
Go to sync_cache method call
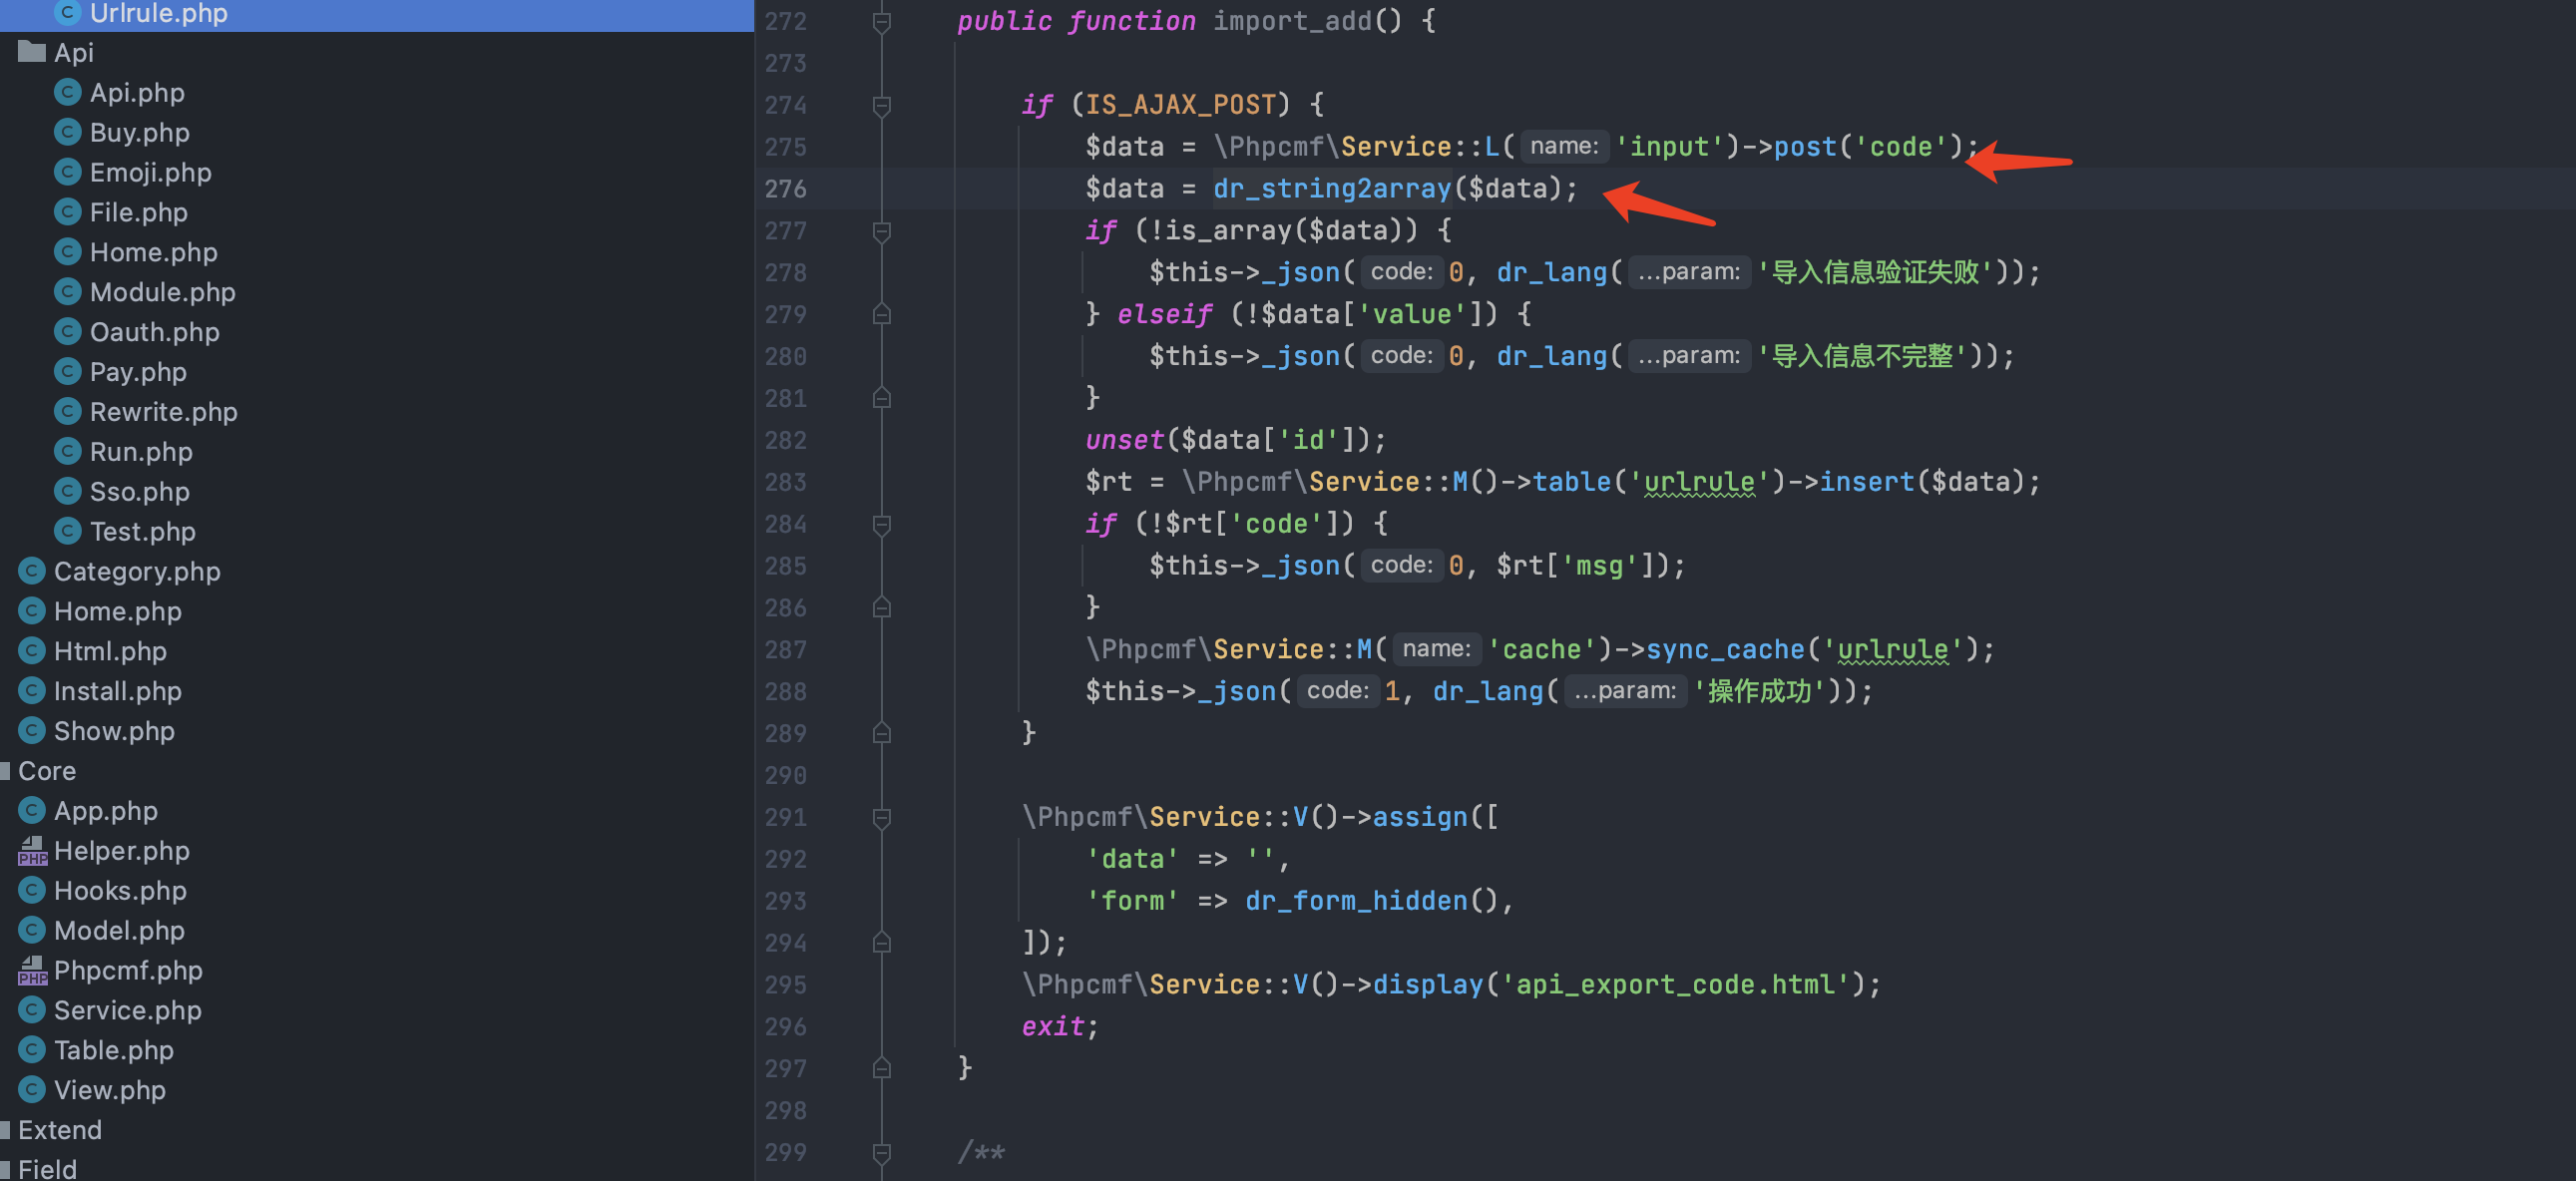[x=1725, y=650]
